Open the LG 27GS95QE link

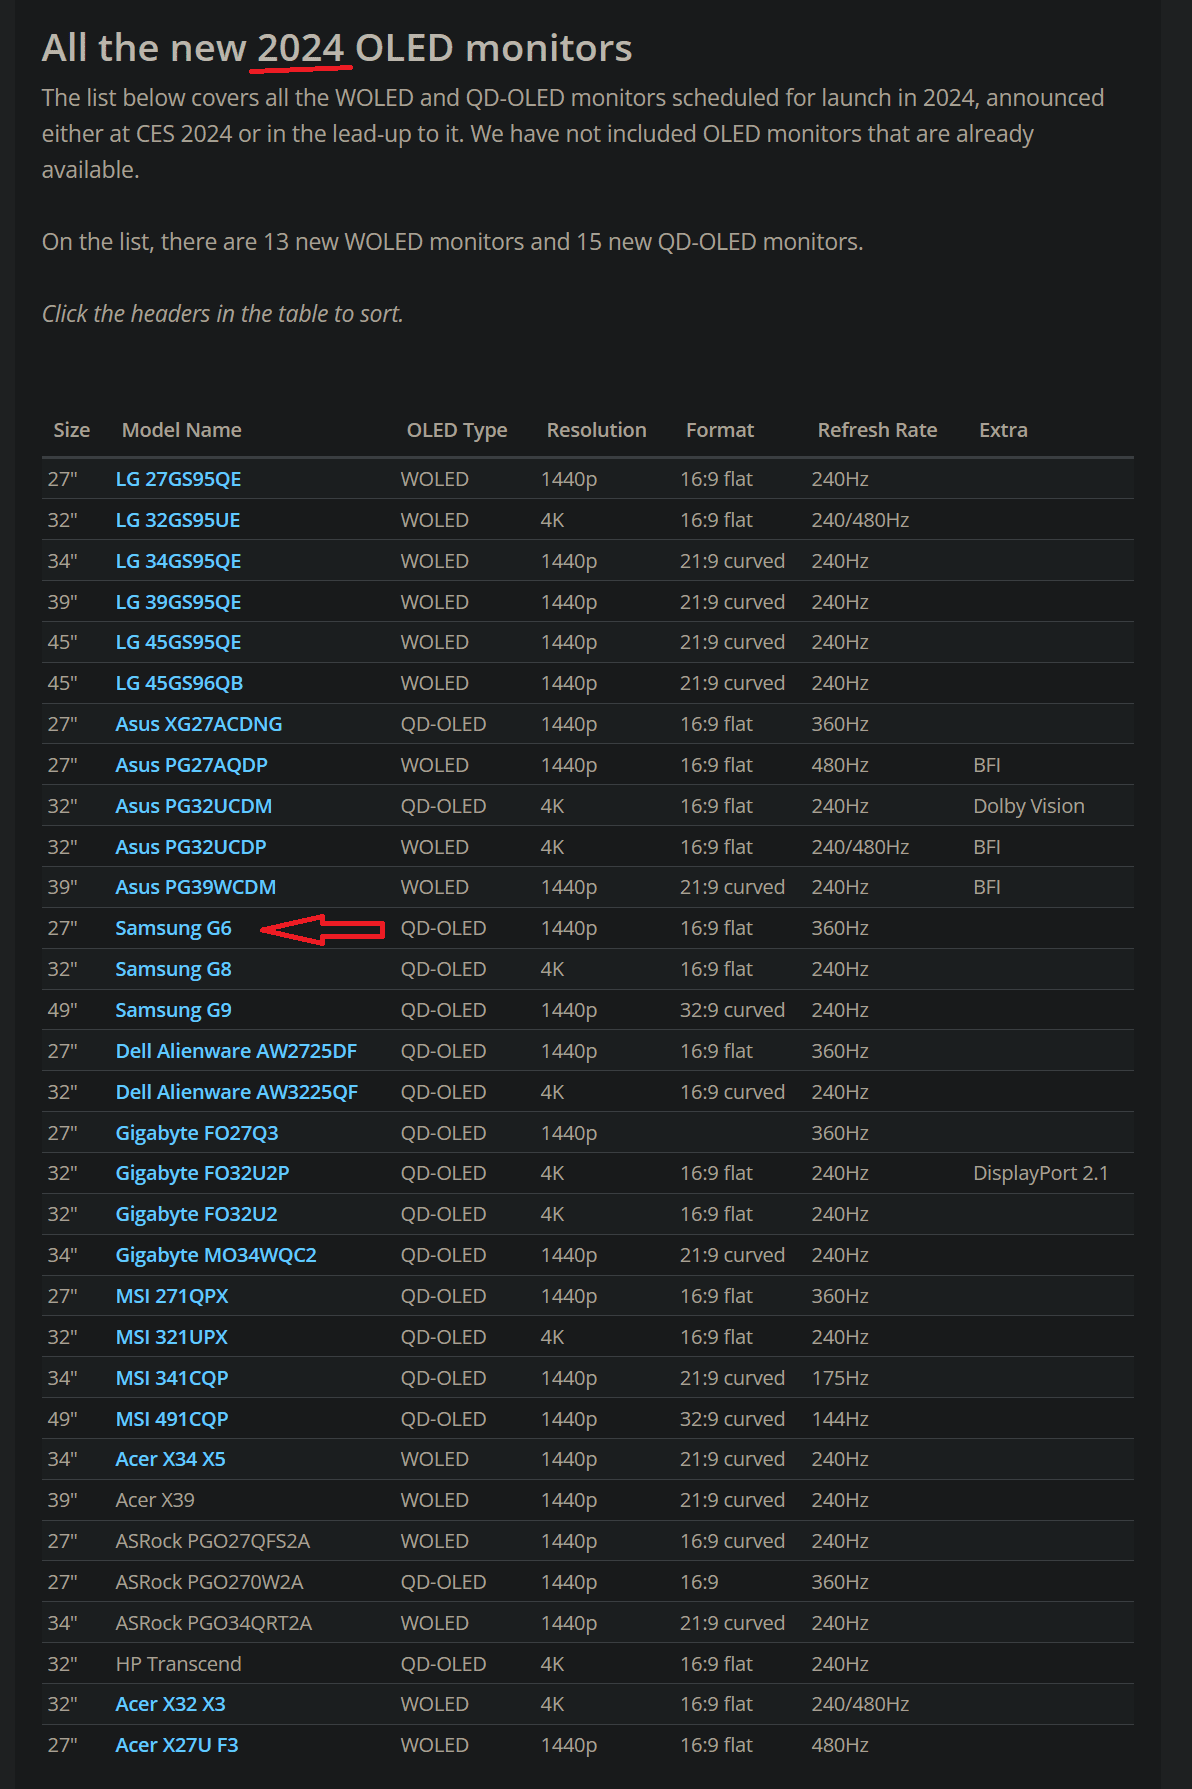pyautogui.click(x=178, y=479)
